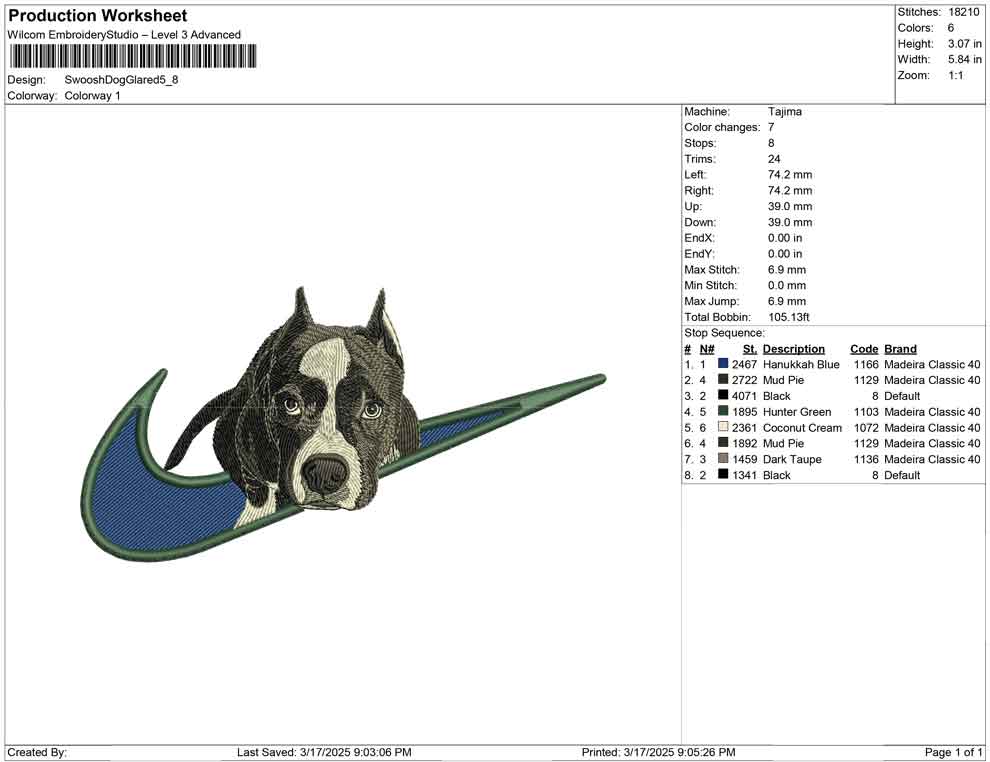Click the Description column header
The width and height of the screenshot is (990, 762).
793,349
